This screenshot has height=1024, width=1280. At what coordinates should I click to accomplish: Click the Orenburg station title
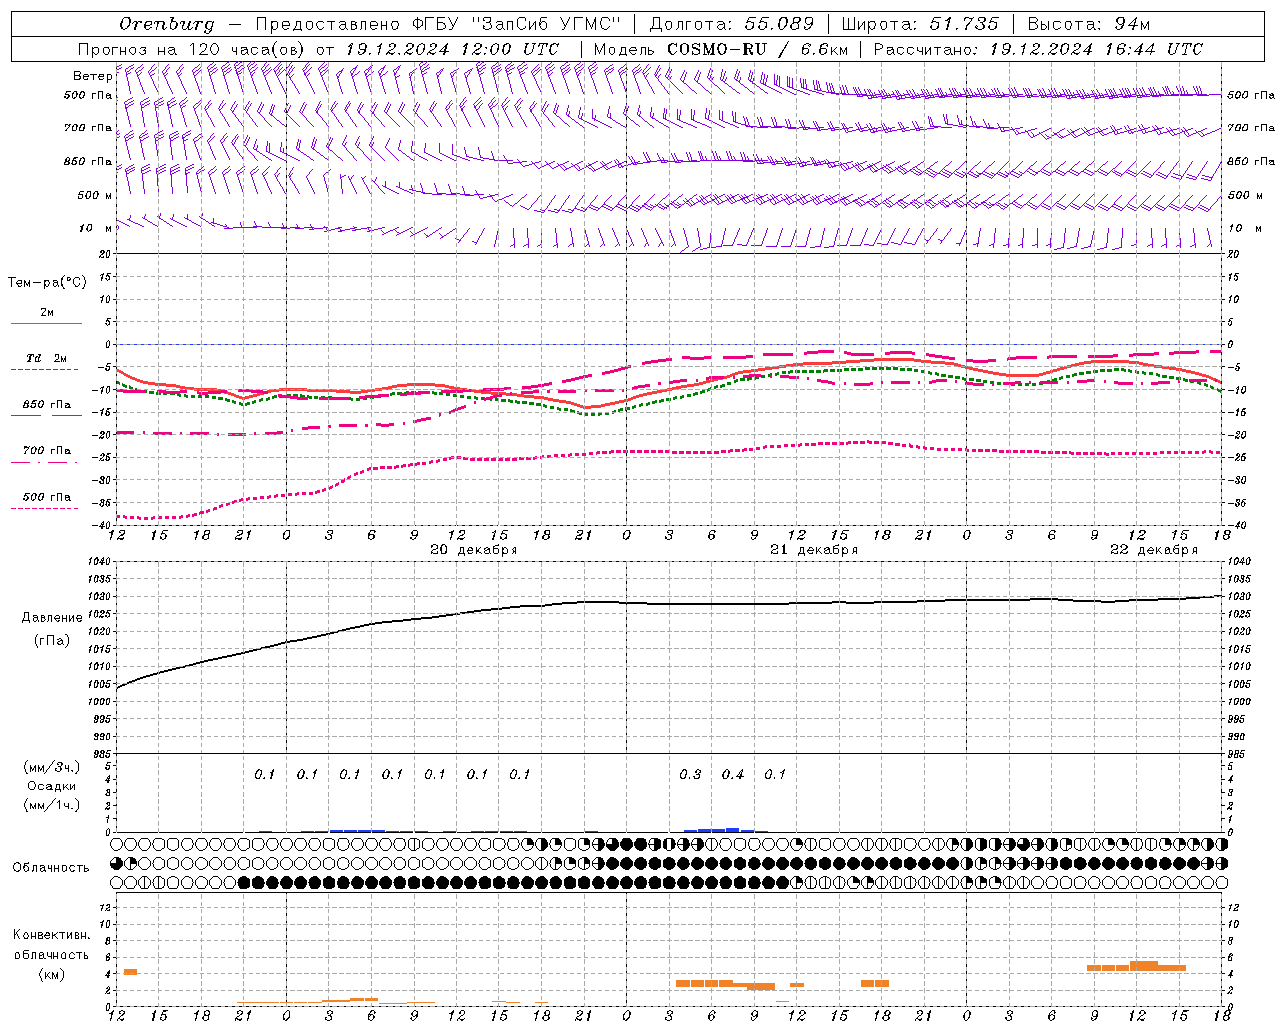click(x=166, y=24)
